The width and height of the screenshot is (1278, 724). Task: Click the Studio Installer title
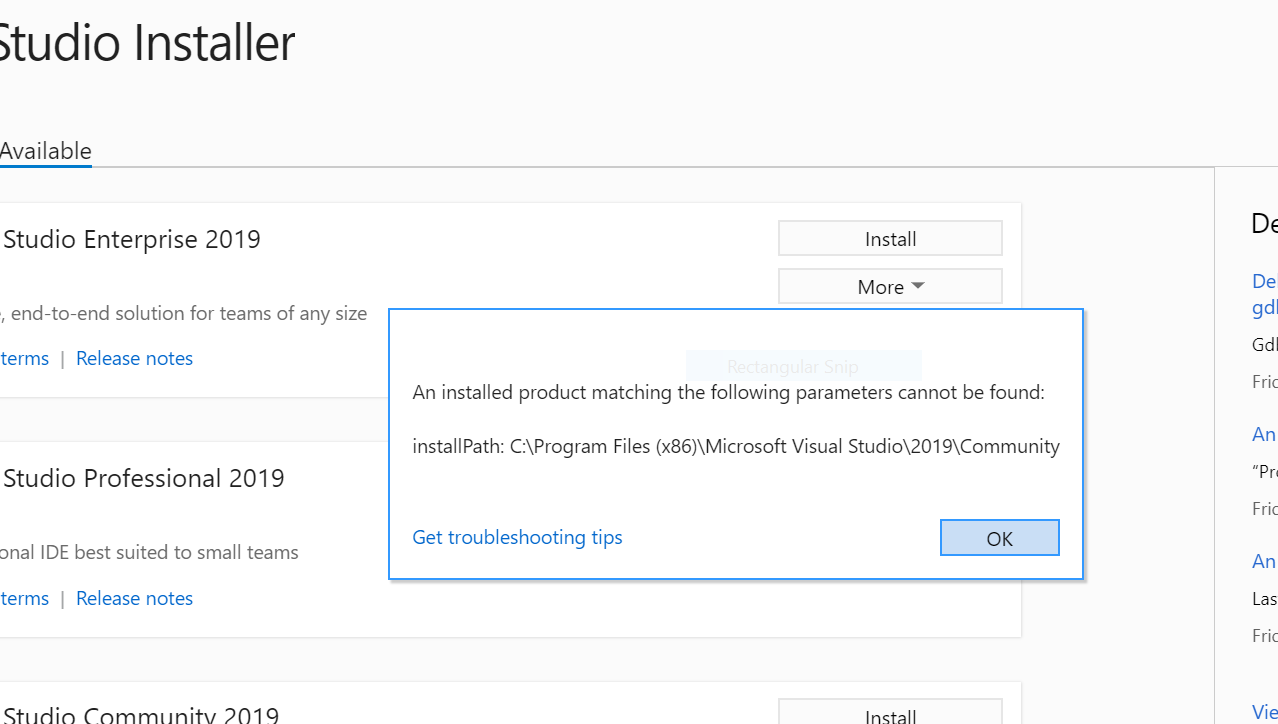tap(147, 43)
